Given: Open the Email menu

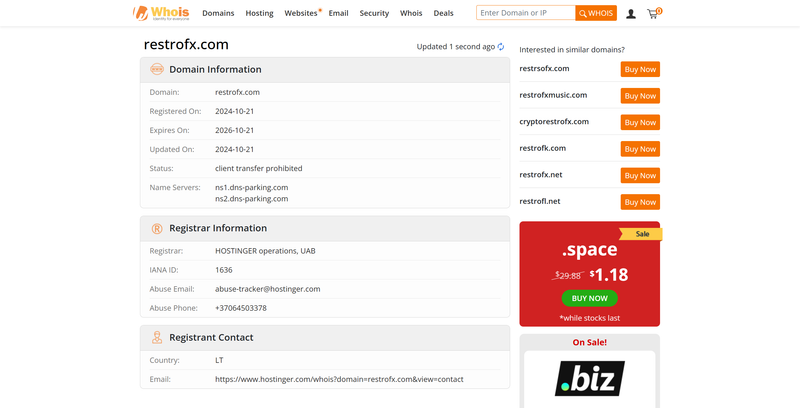Looking at the screenshot, I should (338, 13).
